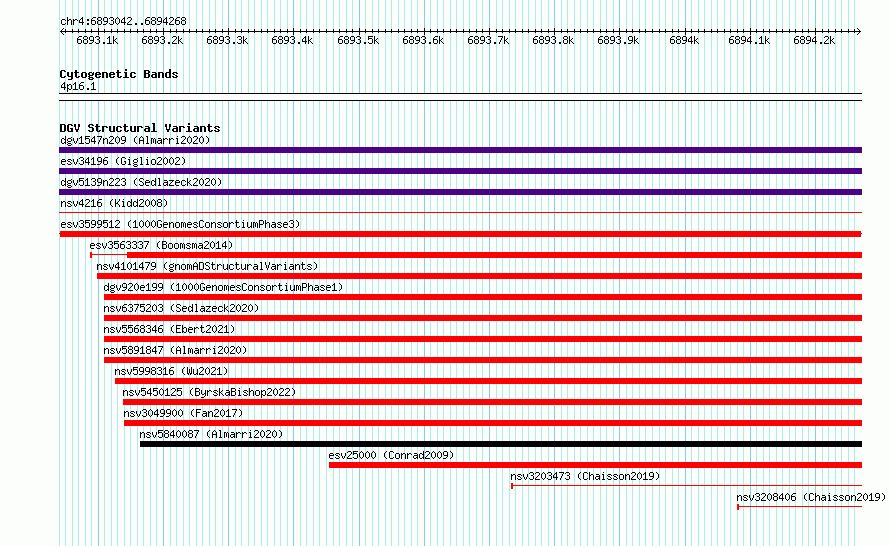Screen dimensions: 890x546
Task: Open nsv5891847 (Almarri2020) variant
Action: [175, 350]
